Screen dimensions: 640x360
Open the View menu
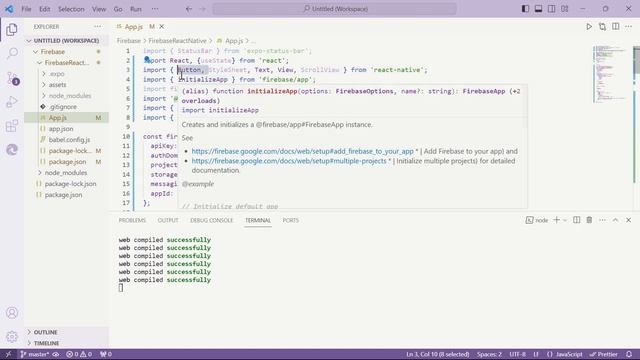99,9
